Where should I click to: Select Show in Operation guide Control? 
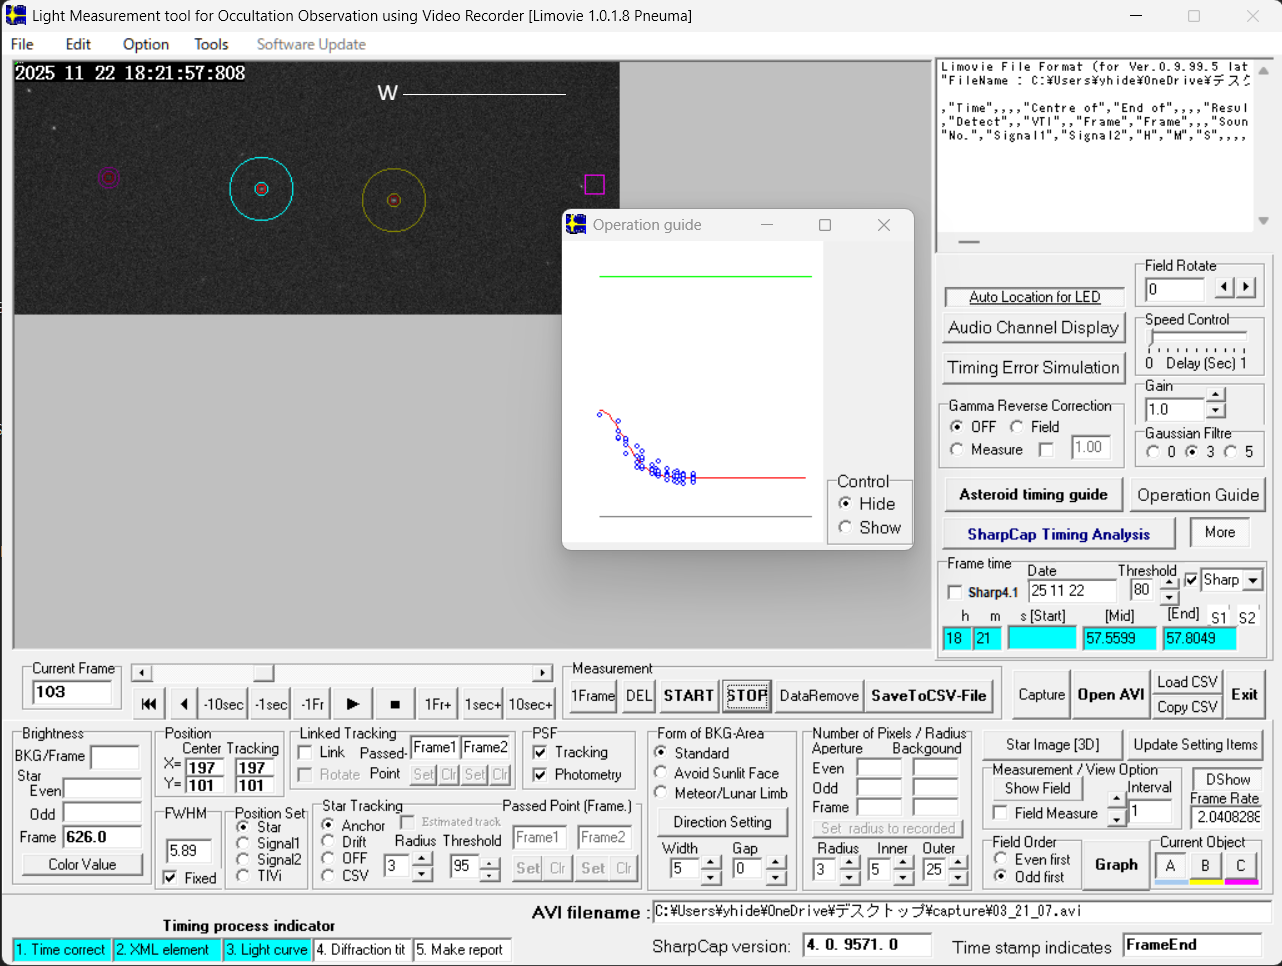pos(846,527)
